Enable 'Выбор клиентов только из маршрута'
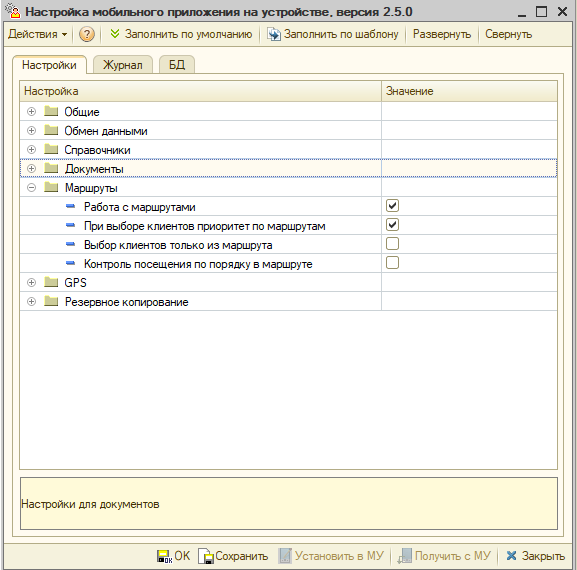 (x=392, y=244)
